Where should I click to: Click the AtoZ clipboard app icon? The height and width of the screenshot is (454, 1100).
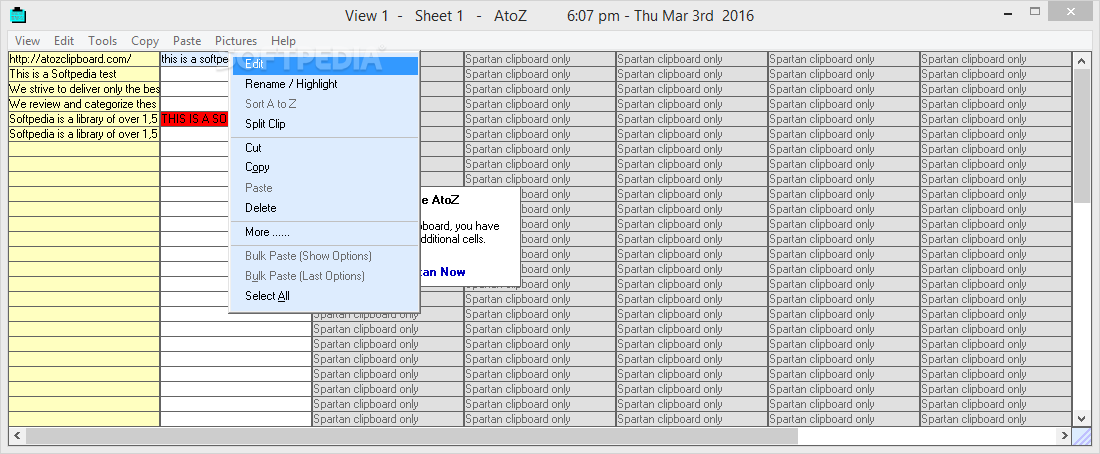[x=20, y=14]
